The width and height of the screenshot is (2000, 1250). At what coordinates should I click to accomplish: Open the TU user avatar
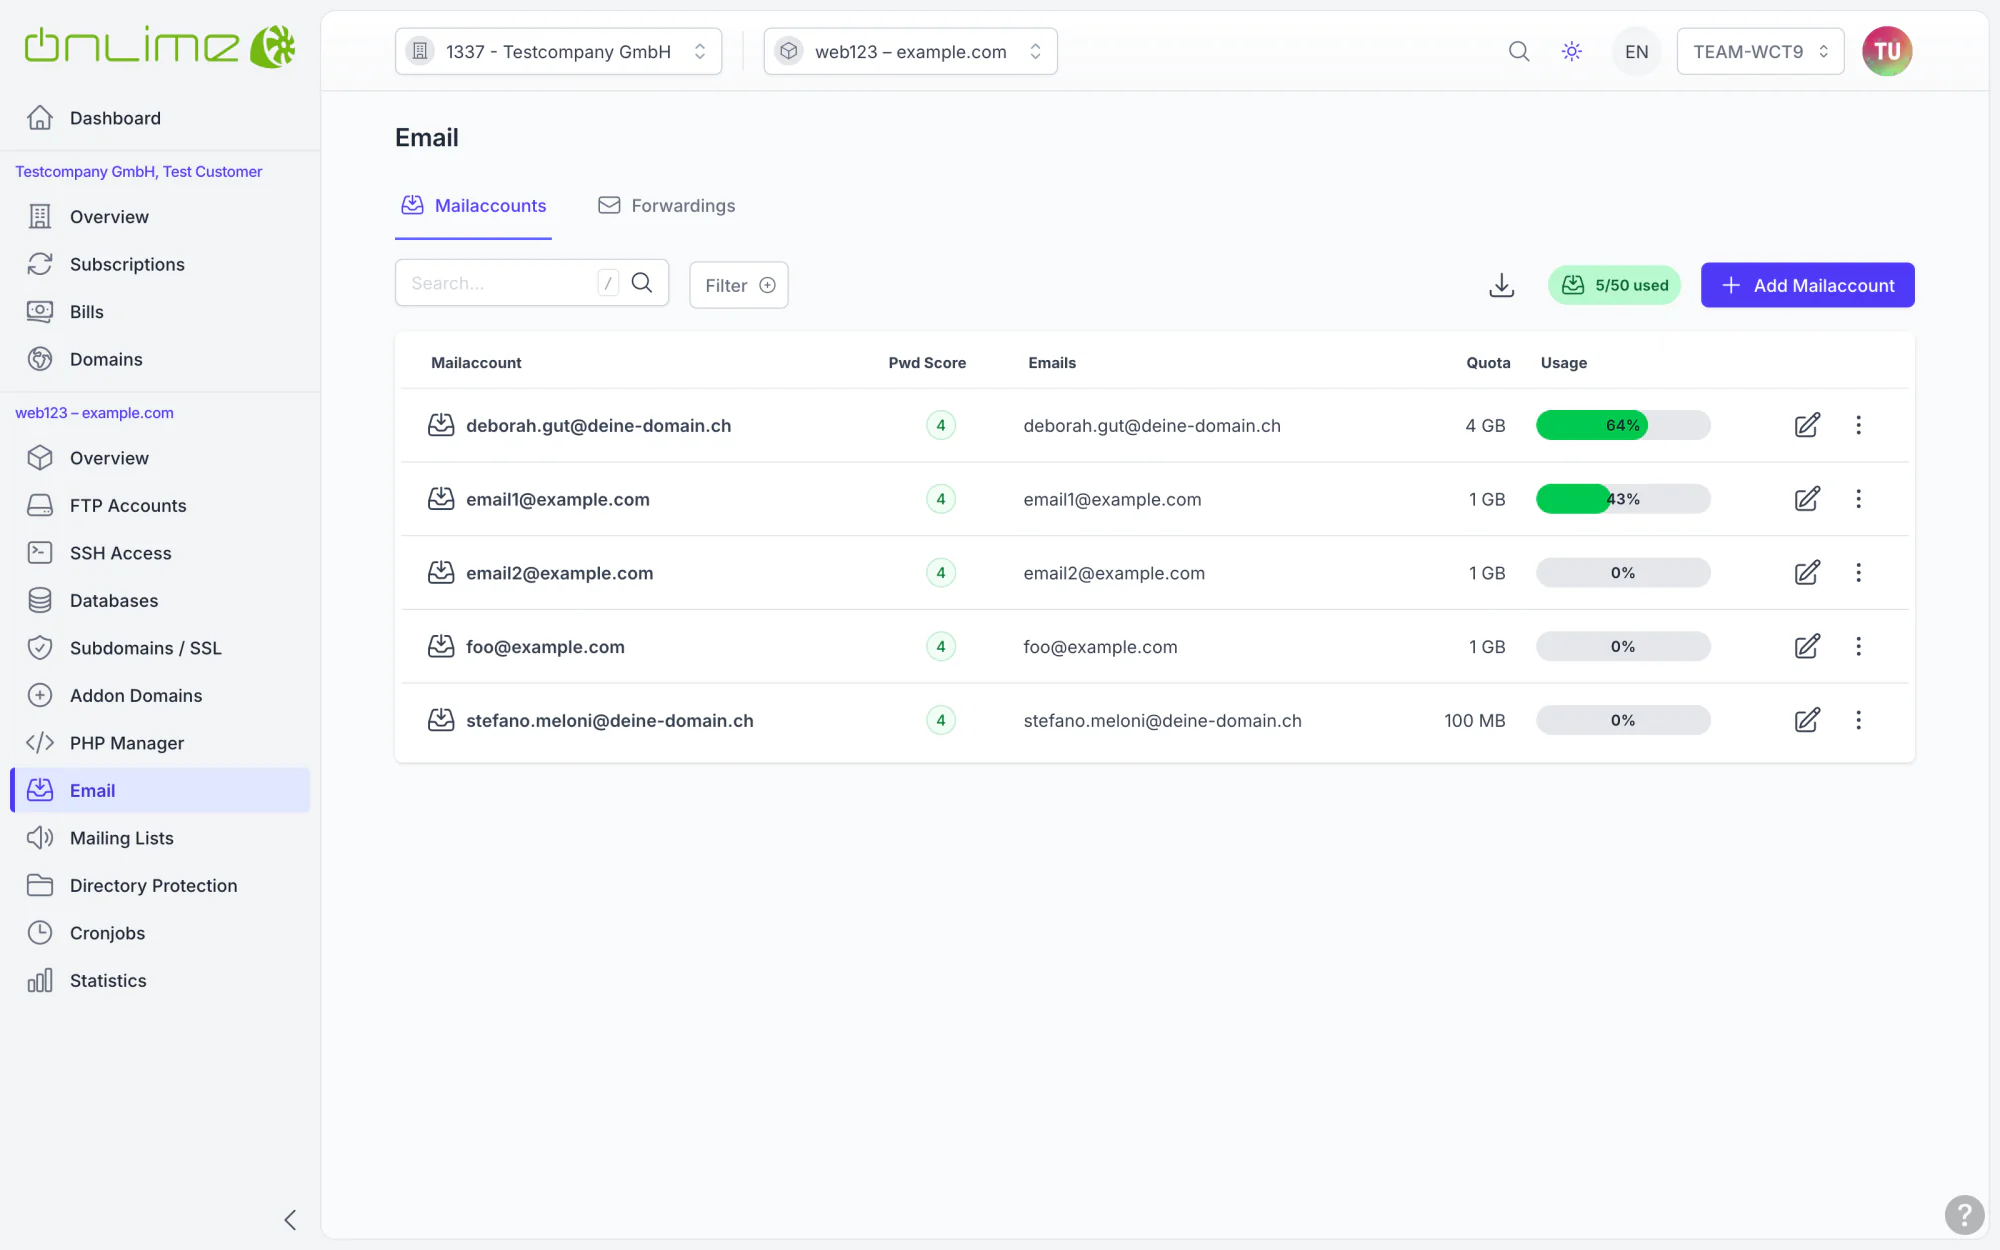(x=1887, y=51)
